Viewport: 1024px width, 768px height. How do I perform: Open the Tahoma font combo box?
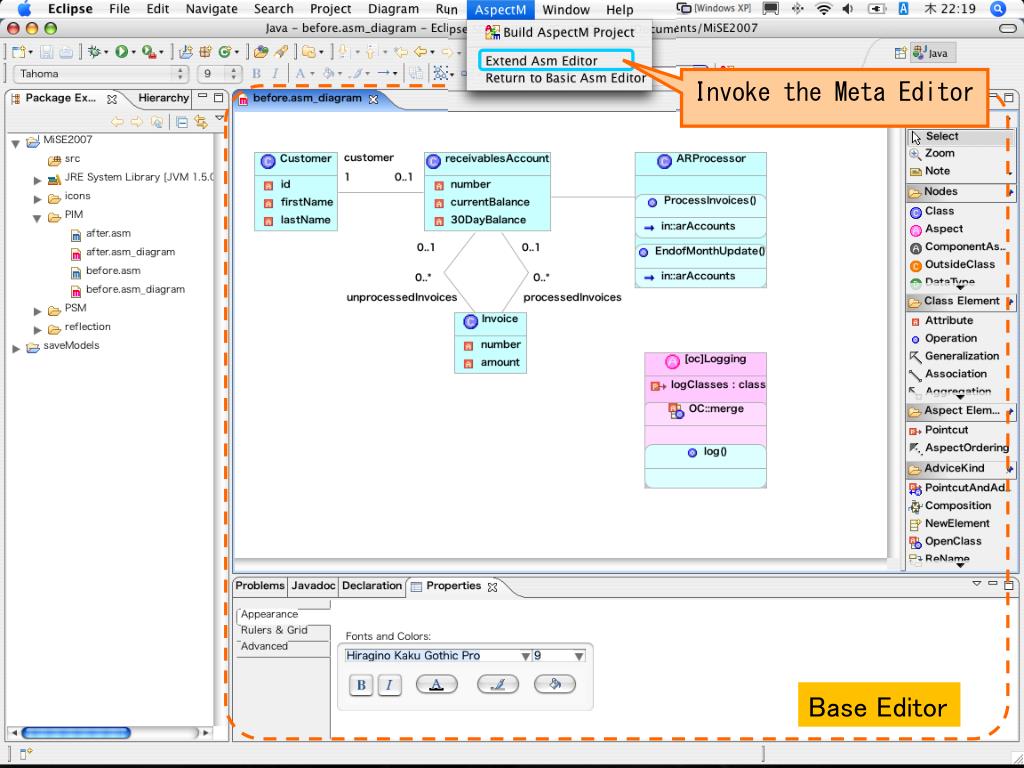tap(101, 74)
